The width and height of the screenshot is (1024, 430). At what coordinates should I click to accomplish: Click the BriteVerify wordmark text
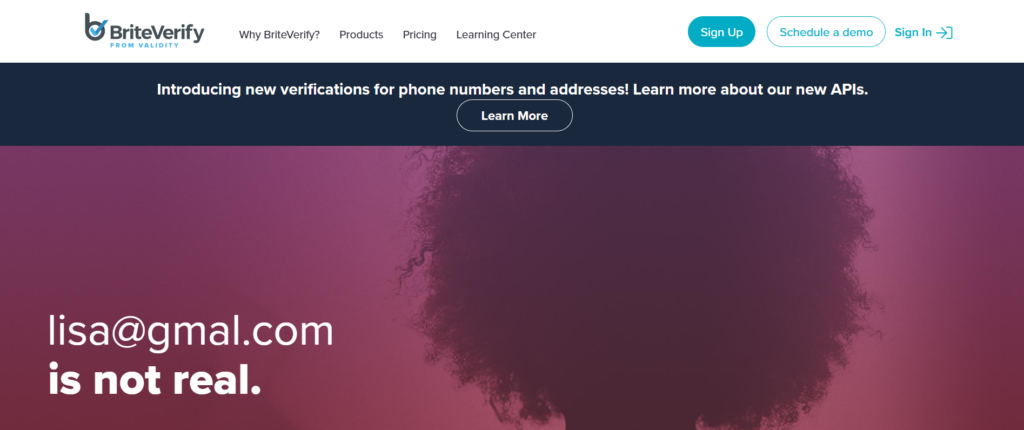(157, 31)
